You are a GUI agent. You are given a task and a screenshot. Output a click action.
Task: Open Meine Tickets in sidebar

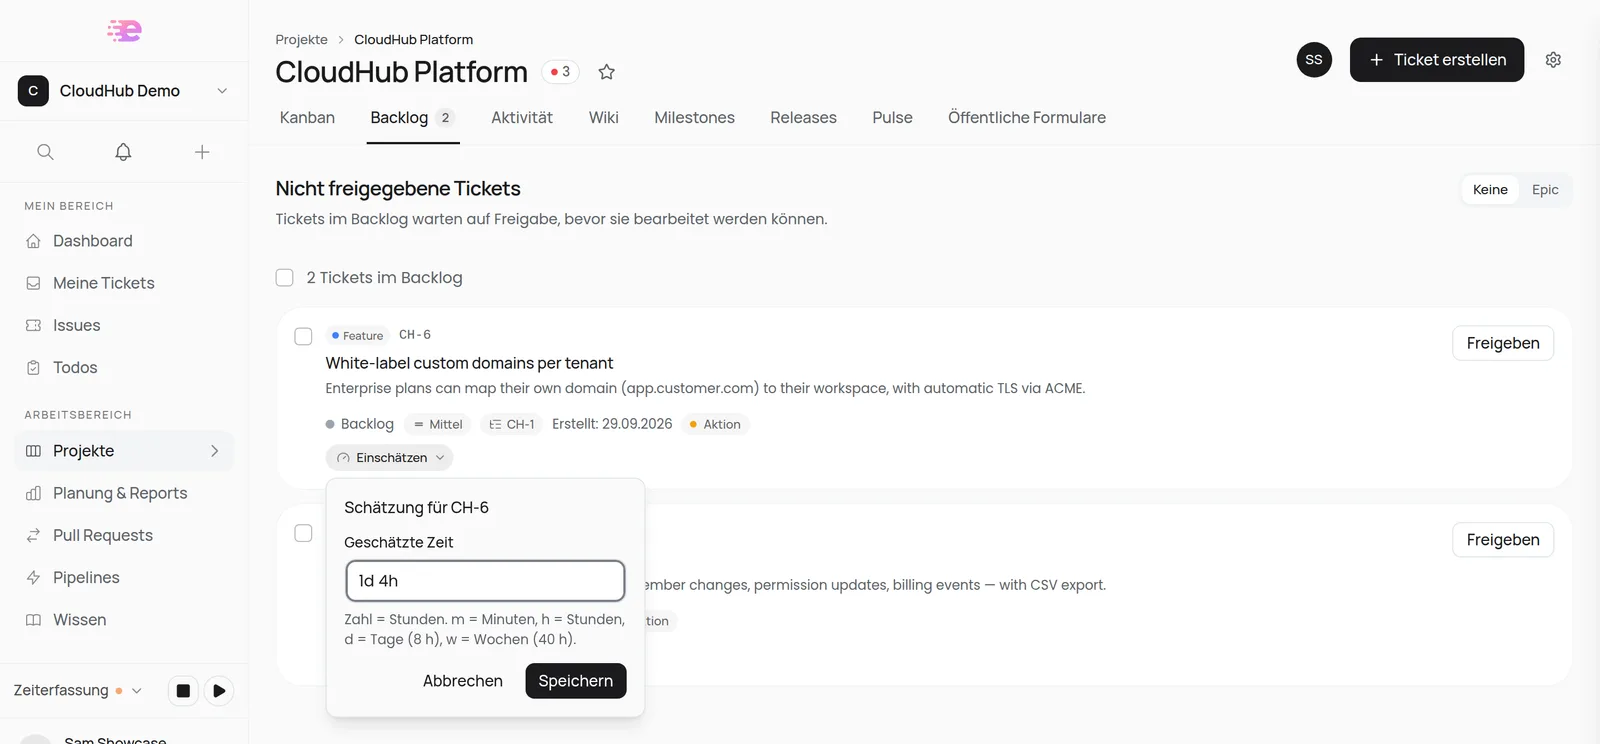click(124, 283)
